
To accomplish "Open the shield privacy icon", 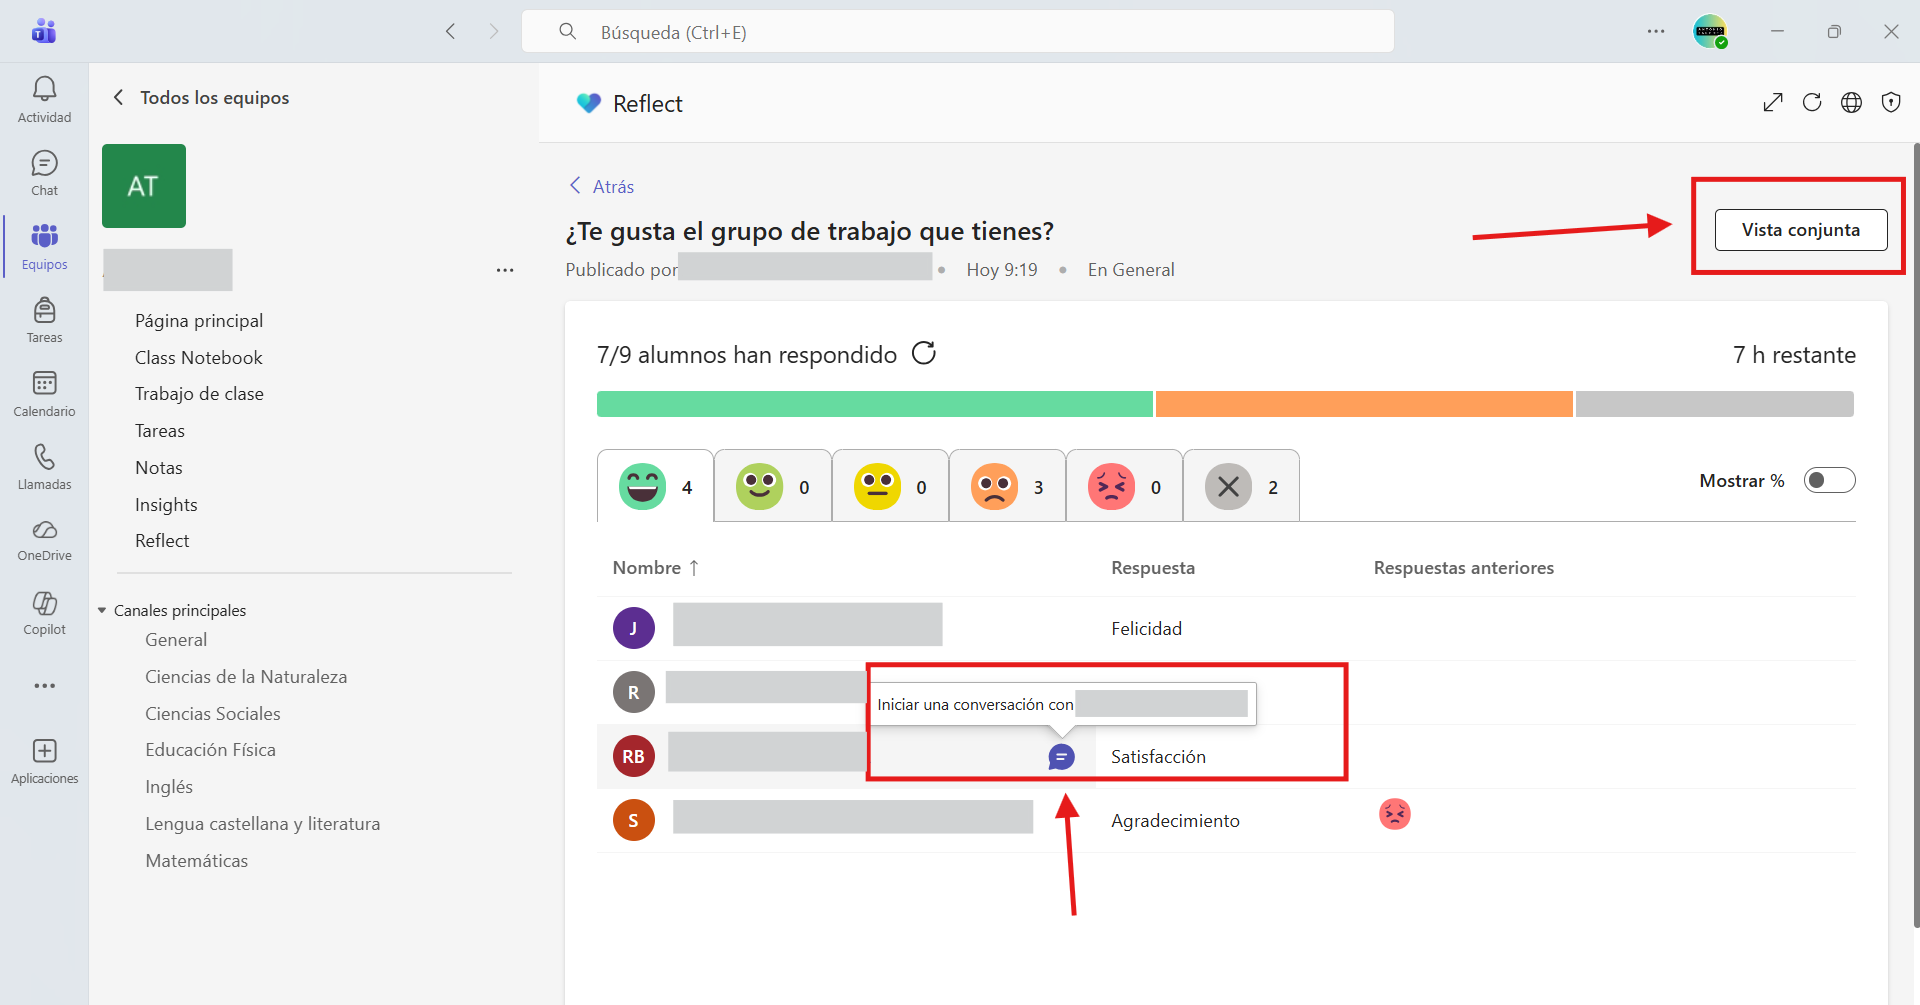I will tap(1891, 102).
